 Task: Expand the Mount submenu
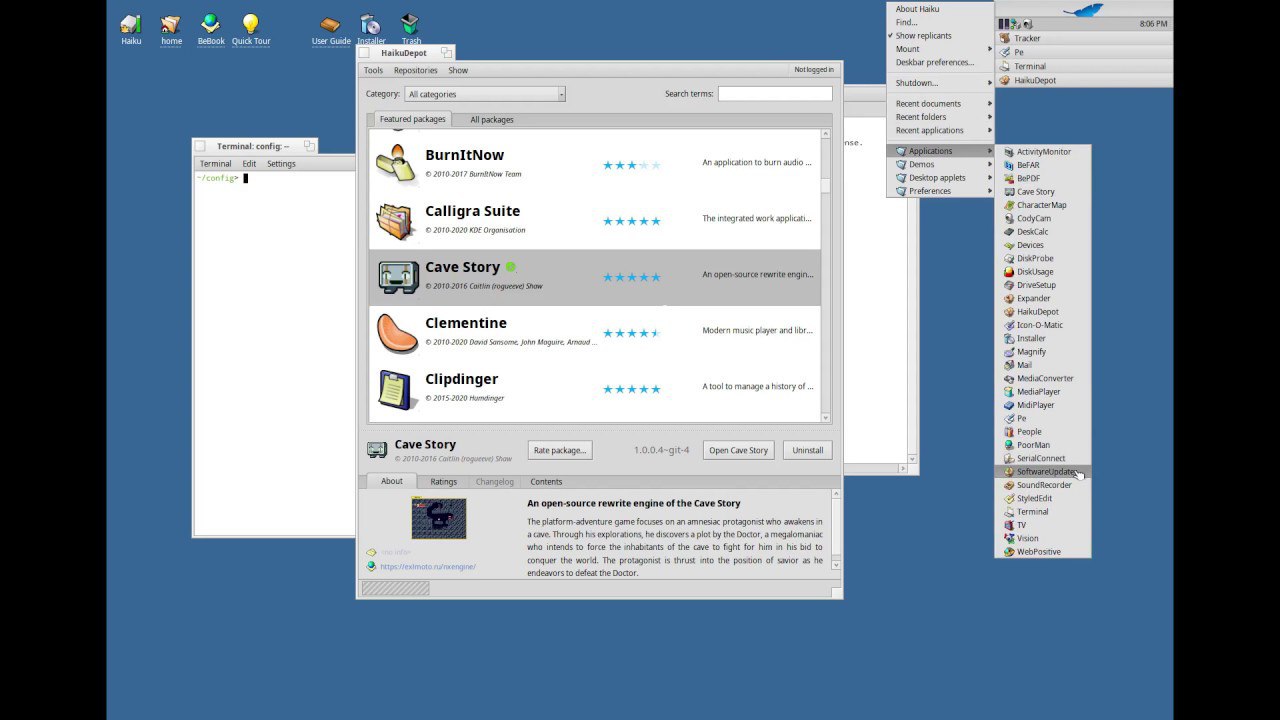940,49
